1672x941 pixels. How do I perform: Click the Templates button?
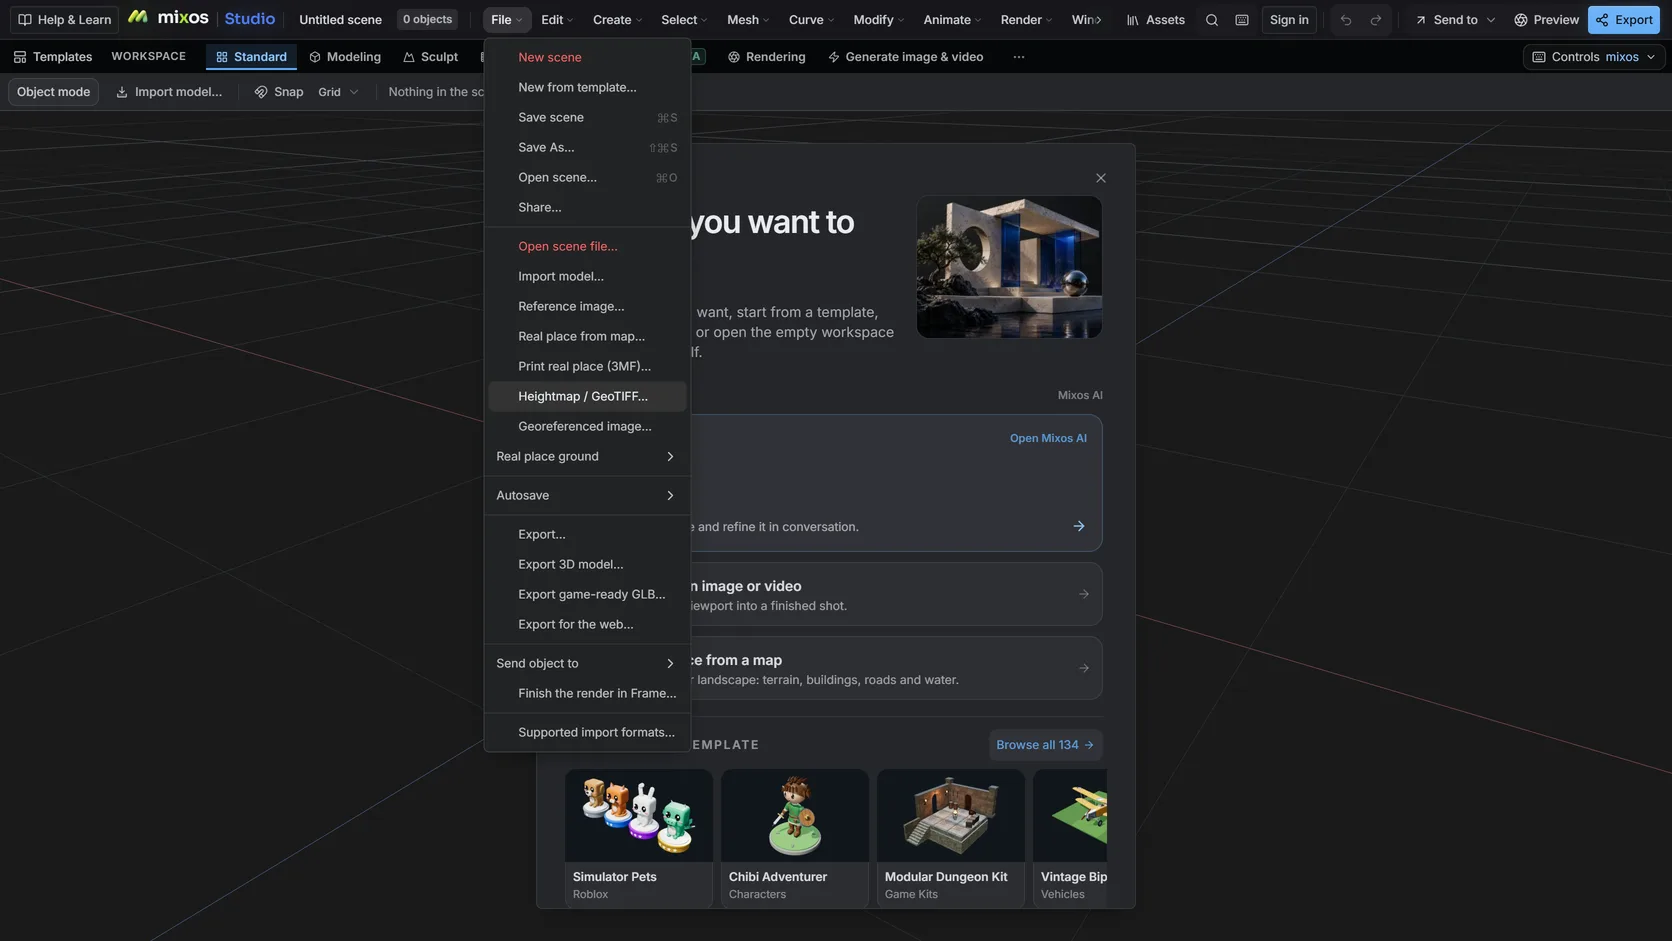coord(53,57)
